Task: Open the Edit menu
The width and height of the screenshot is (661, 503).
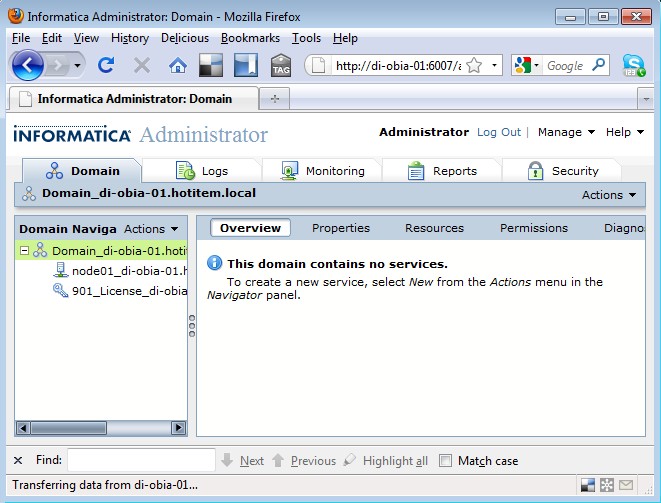Action: 52,38
